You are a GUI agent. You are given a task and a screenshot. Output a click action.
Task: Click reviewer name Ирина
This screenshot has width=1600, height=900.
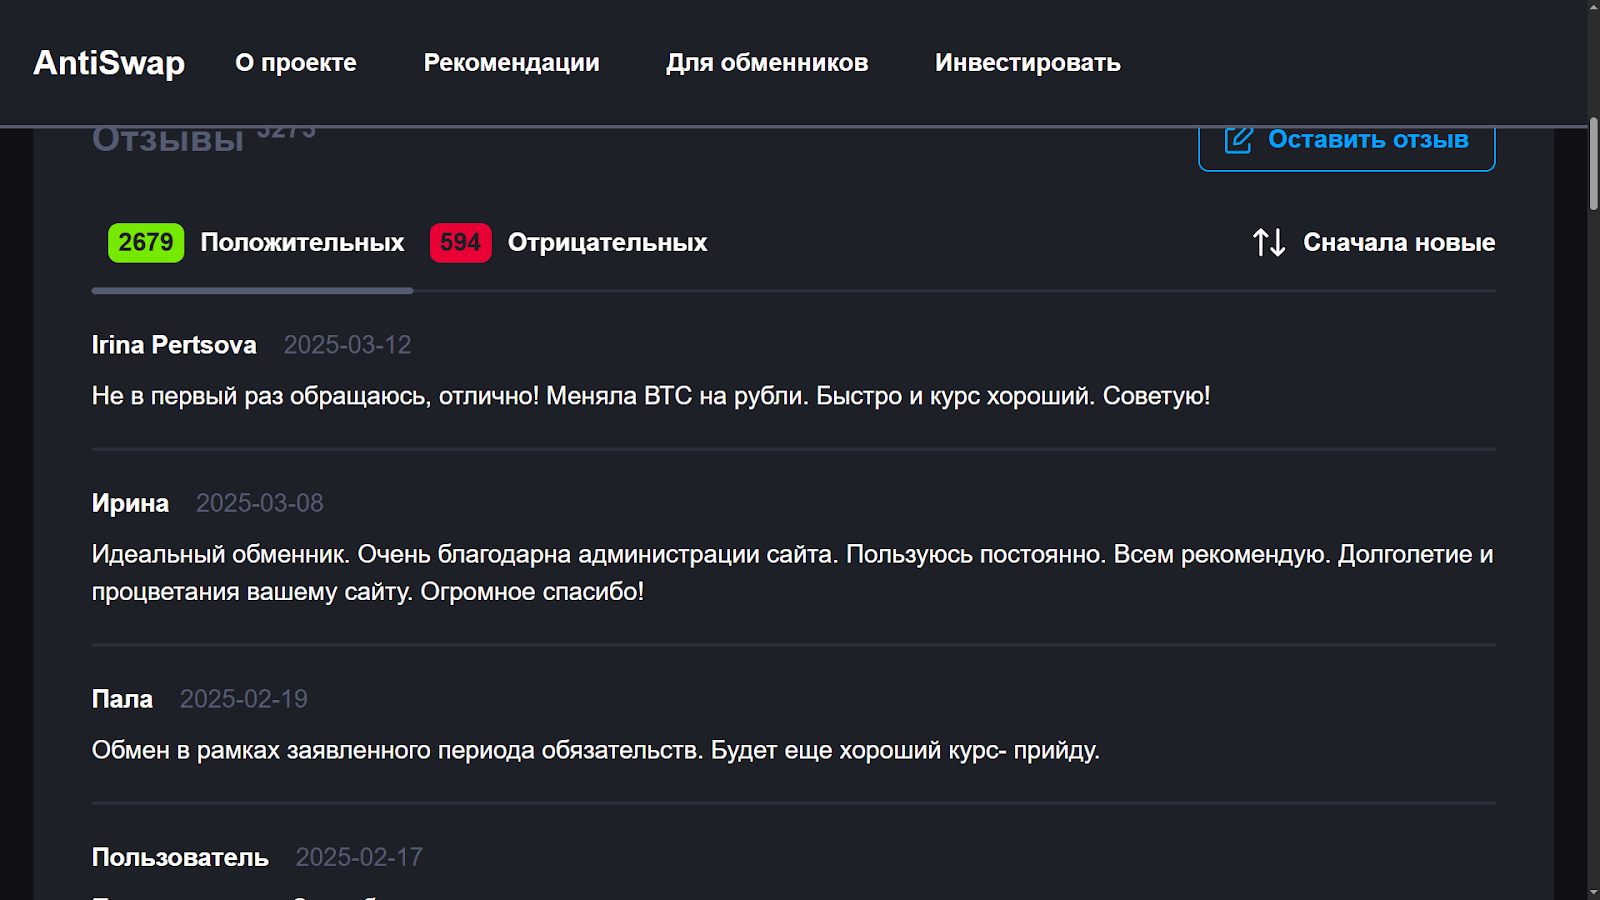point(130,503)
